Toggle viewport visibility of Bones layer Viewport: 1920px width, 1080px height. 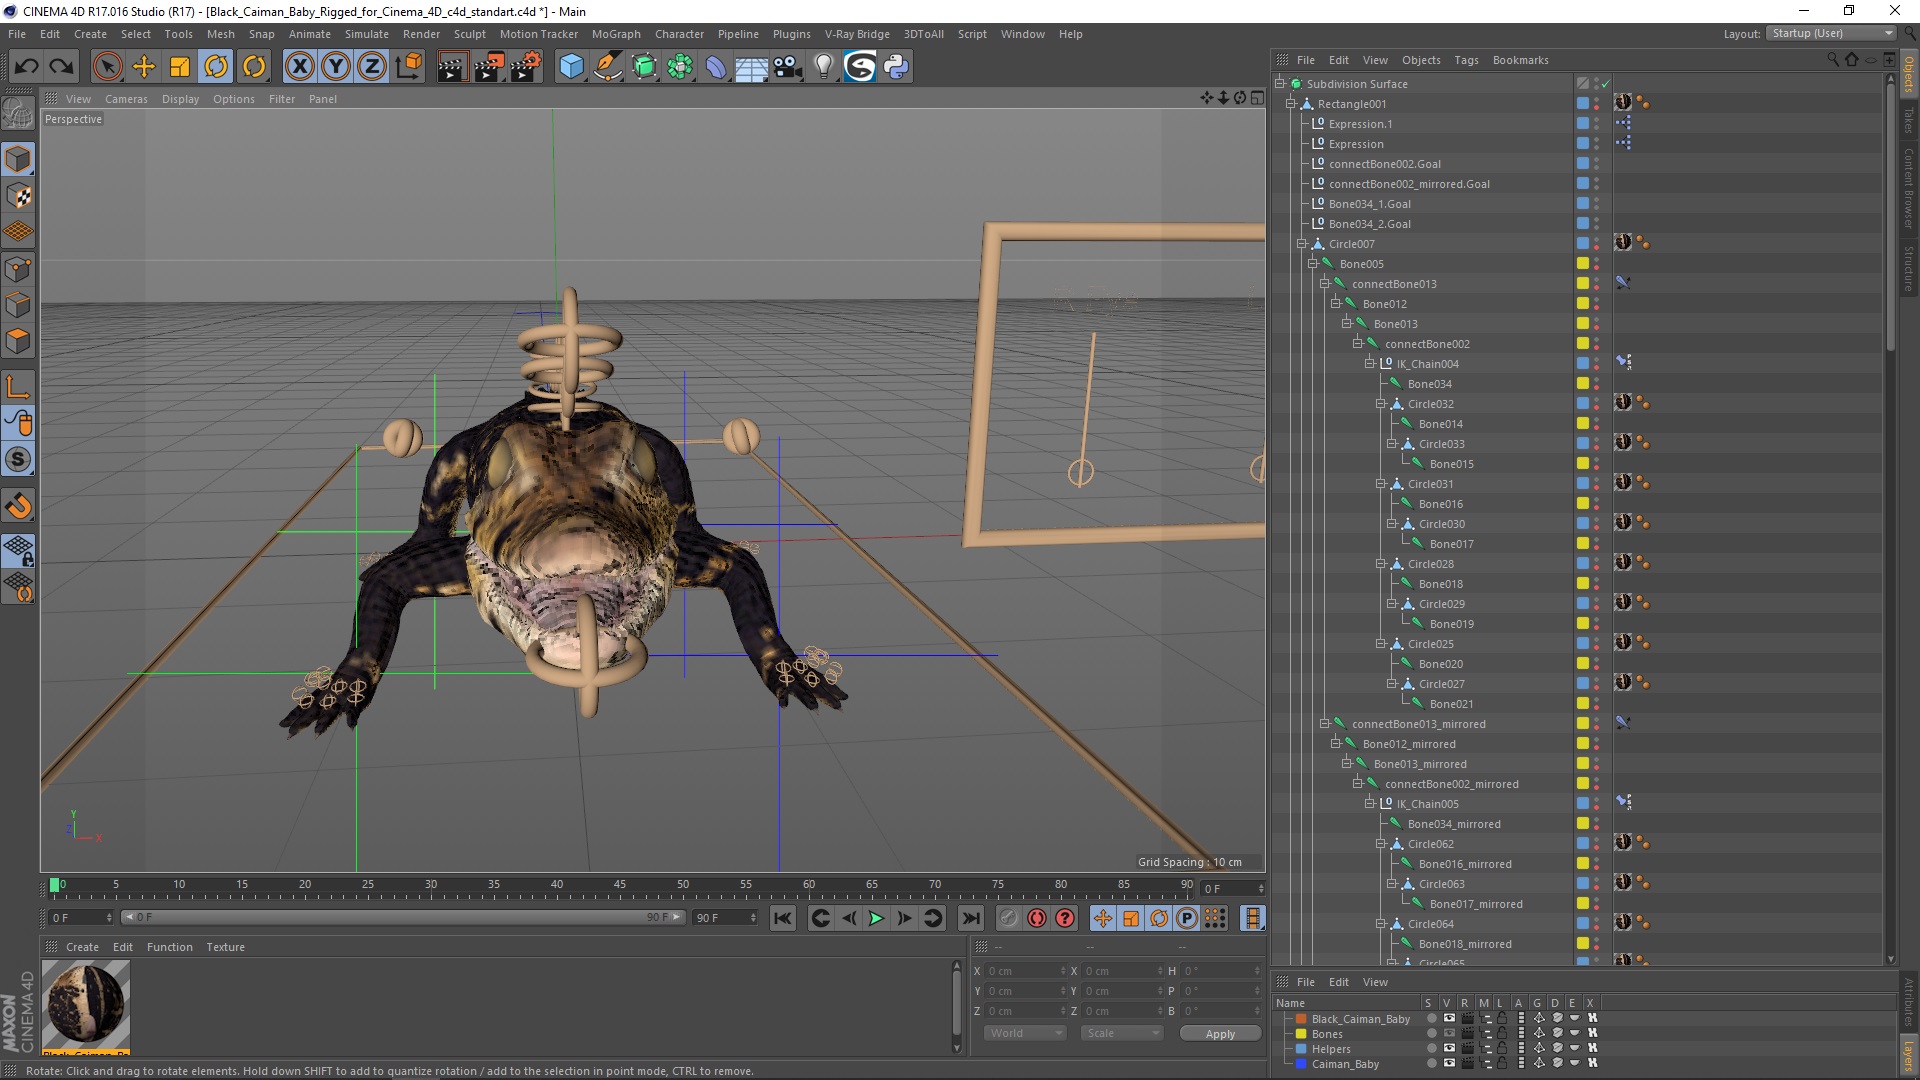click(1449, 1033)
